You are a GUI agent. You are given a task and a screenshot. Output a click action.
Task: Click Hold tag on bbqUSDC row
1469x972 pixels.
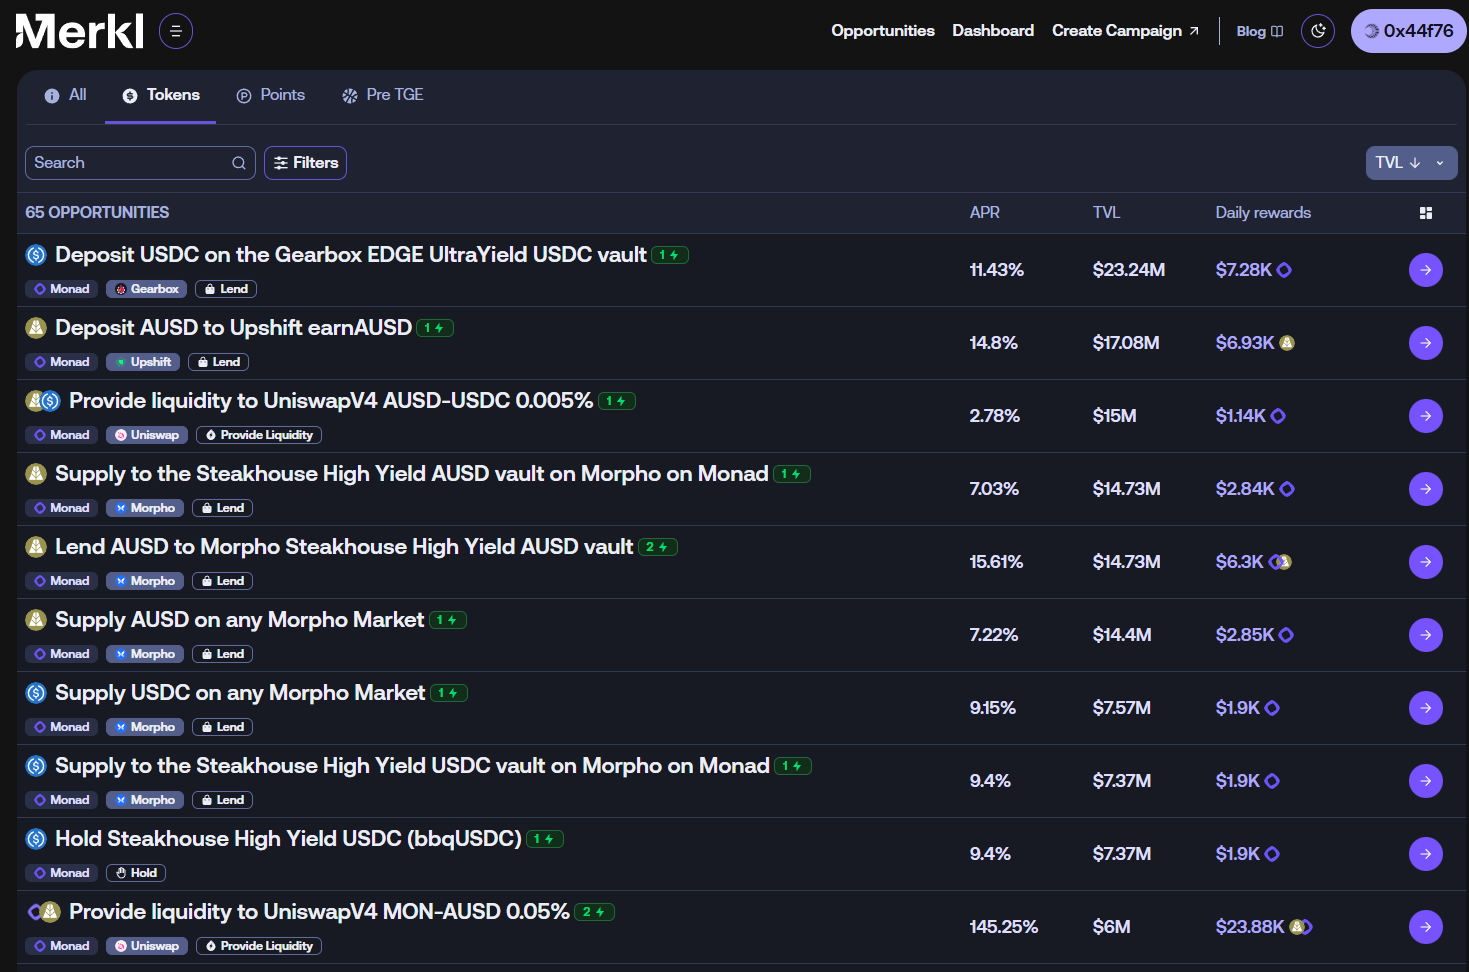click(136, 873)
